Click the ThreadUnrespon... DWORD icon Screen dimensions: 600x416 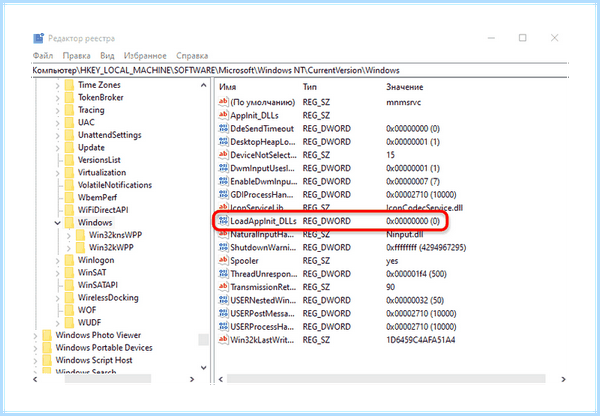[223, 273]
